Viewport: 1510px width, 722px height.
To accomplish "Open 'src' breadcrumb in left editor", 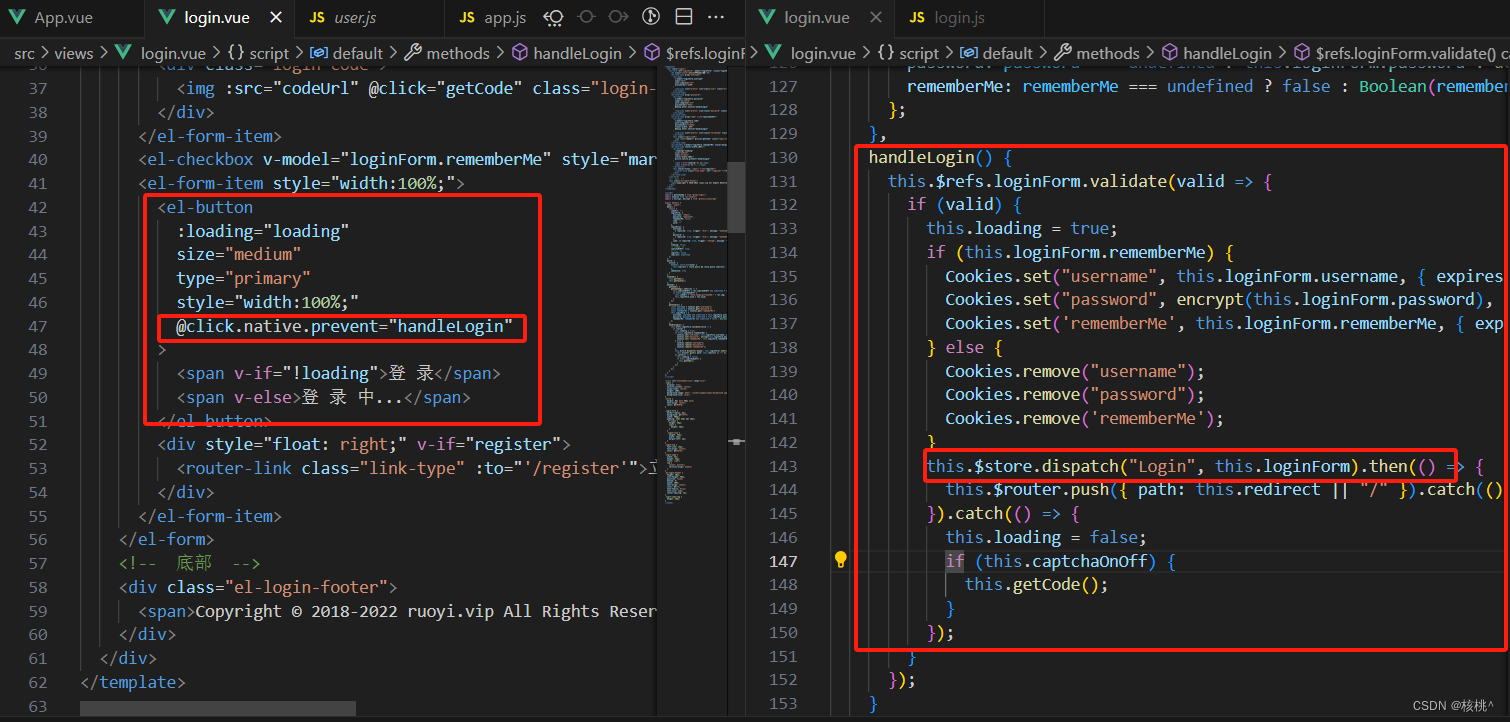I will tap(24, 53).
